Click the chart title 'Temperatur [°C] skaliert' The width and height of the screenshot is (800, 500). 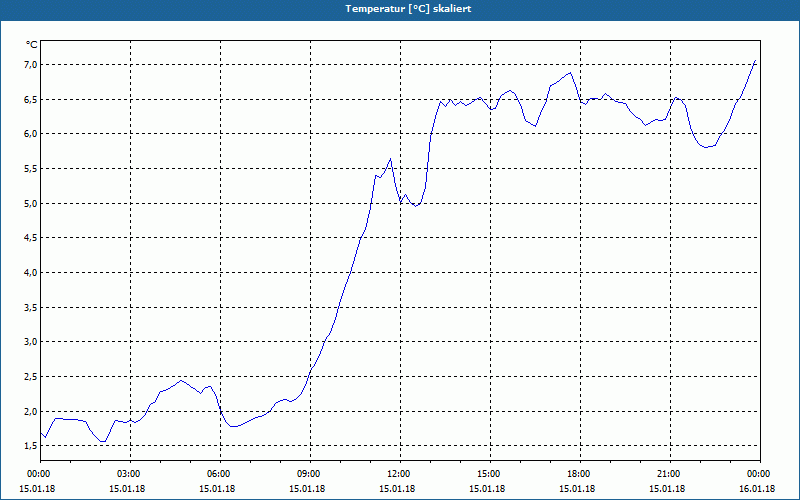pyautogui.click(x=408, y=9)
